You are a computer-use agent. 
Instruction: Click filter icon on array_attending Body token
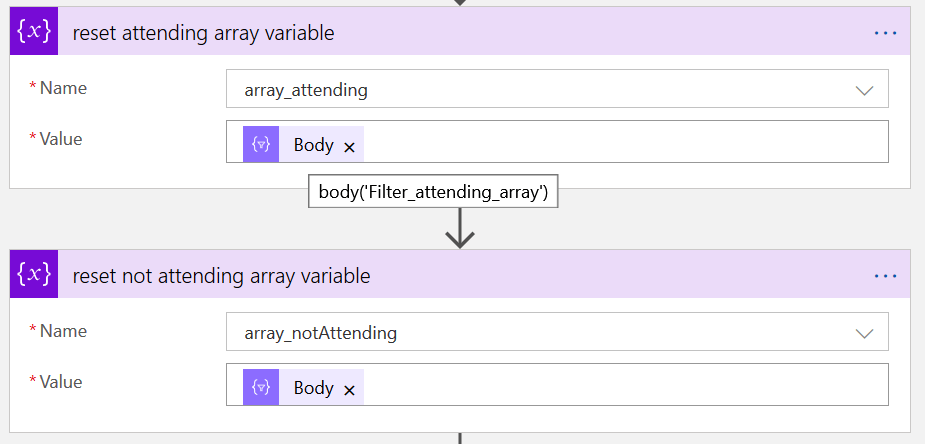tap(261, 145)
